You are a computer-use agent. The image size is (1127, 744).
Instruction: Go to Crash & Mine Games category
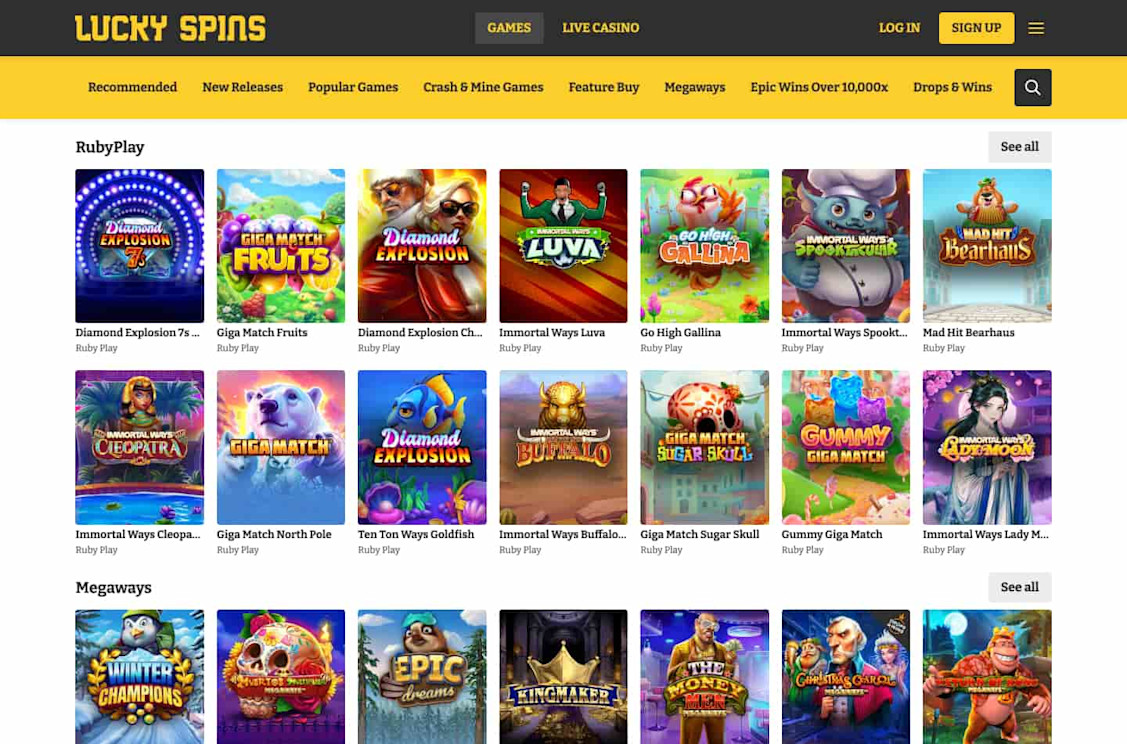483,87
